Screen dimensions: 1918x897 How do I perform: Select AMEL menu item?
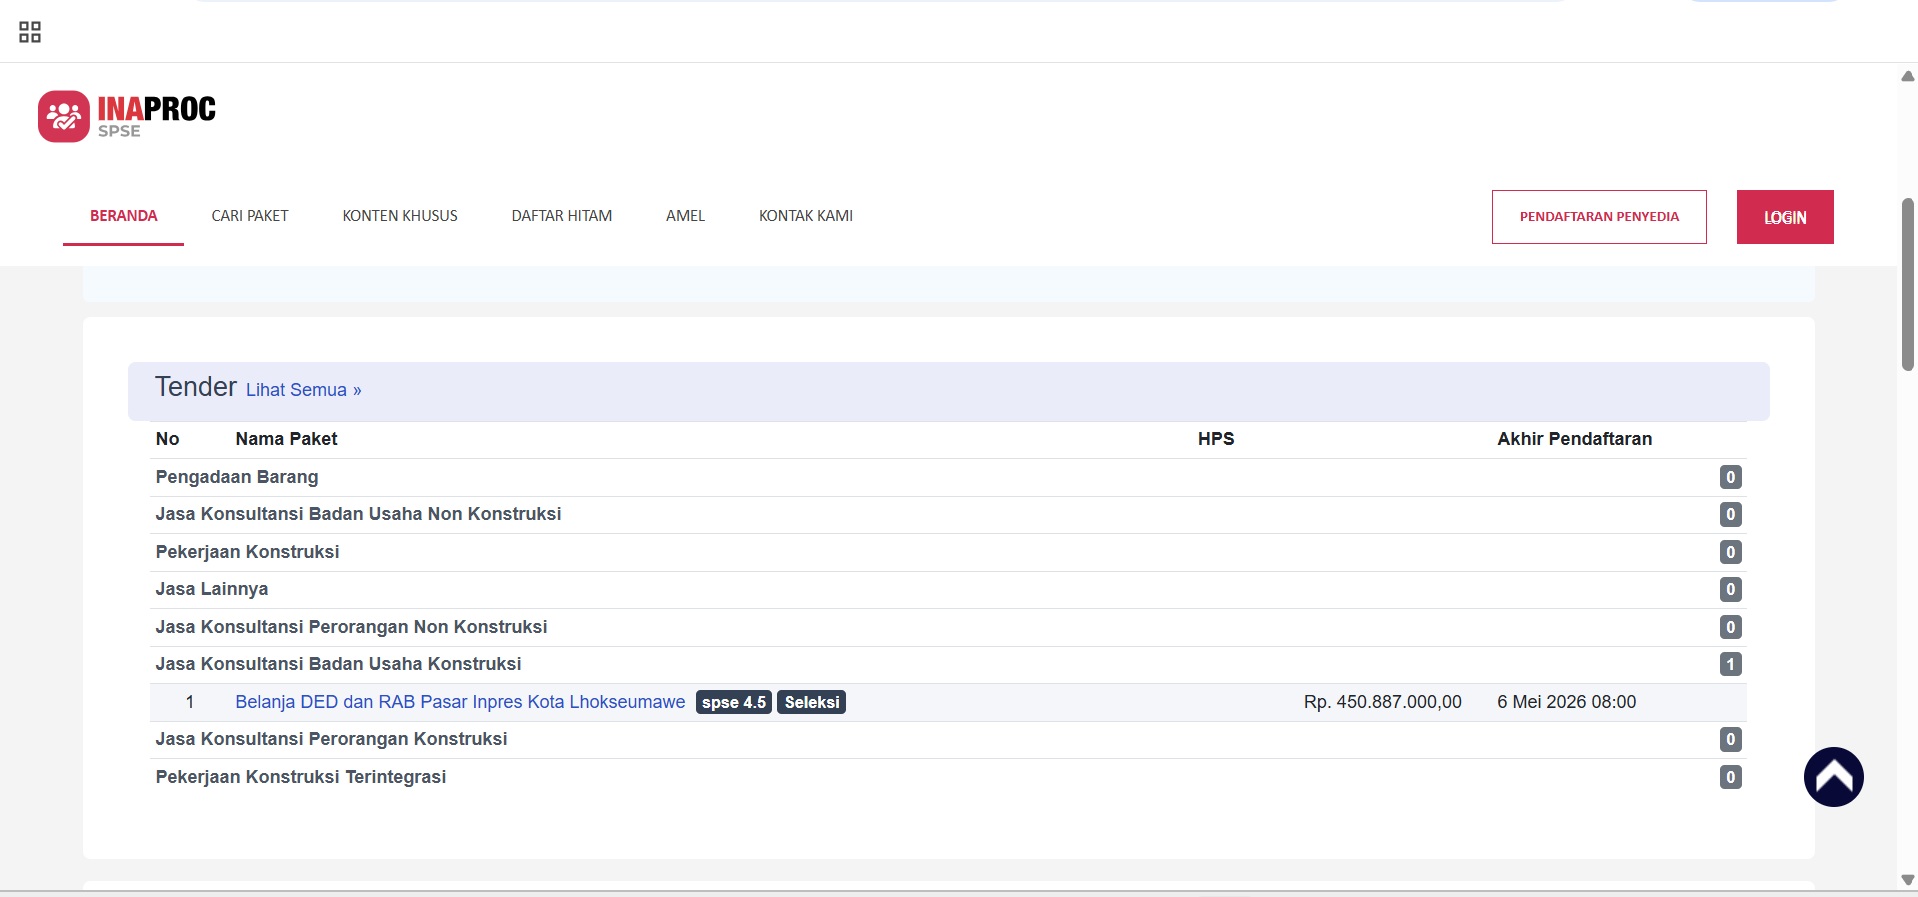(685, 216)
